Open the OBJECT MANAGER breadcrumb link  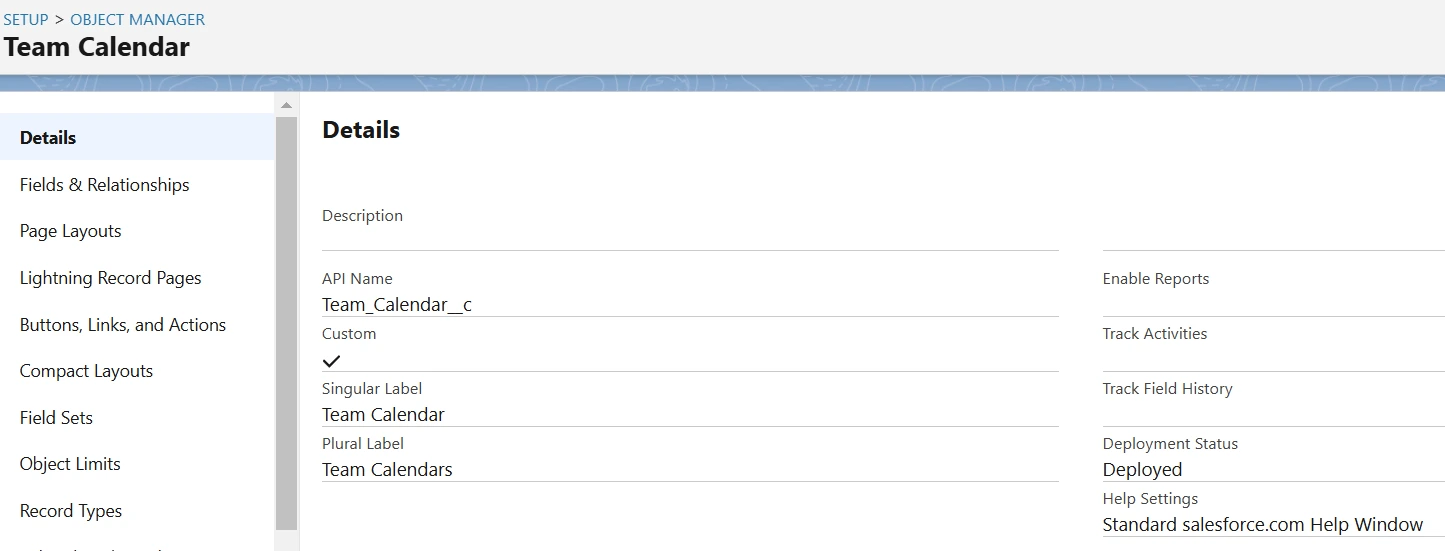click(x=137, y=19)
